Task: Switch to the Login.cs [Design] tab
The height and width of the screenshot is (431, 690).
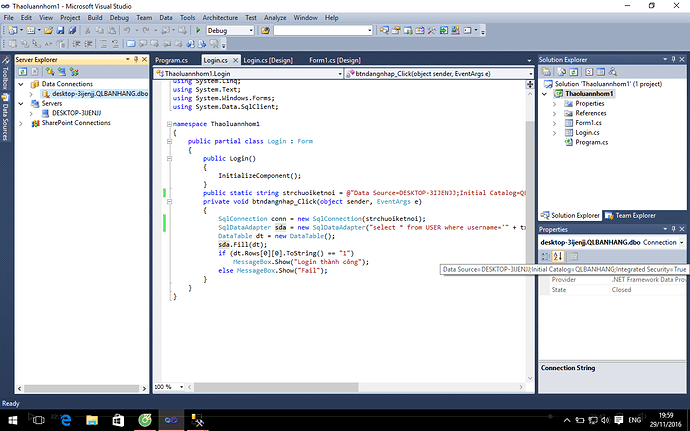Action: pos(267,60)
